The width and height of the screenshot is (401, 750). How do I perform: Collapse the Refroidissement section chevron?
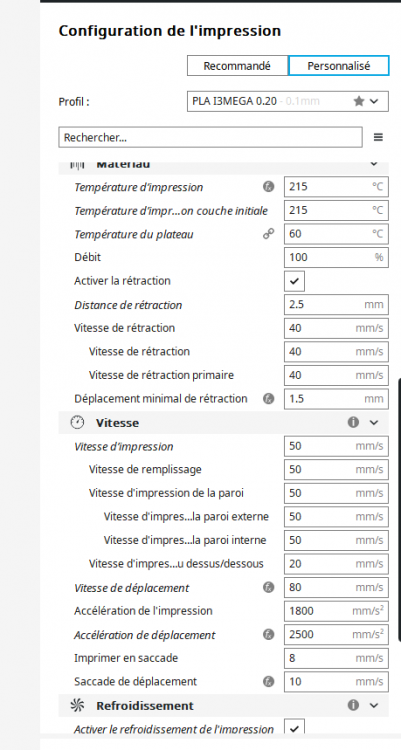tap(374, 706)
